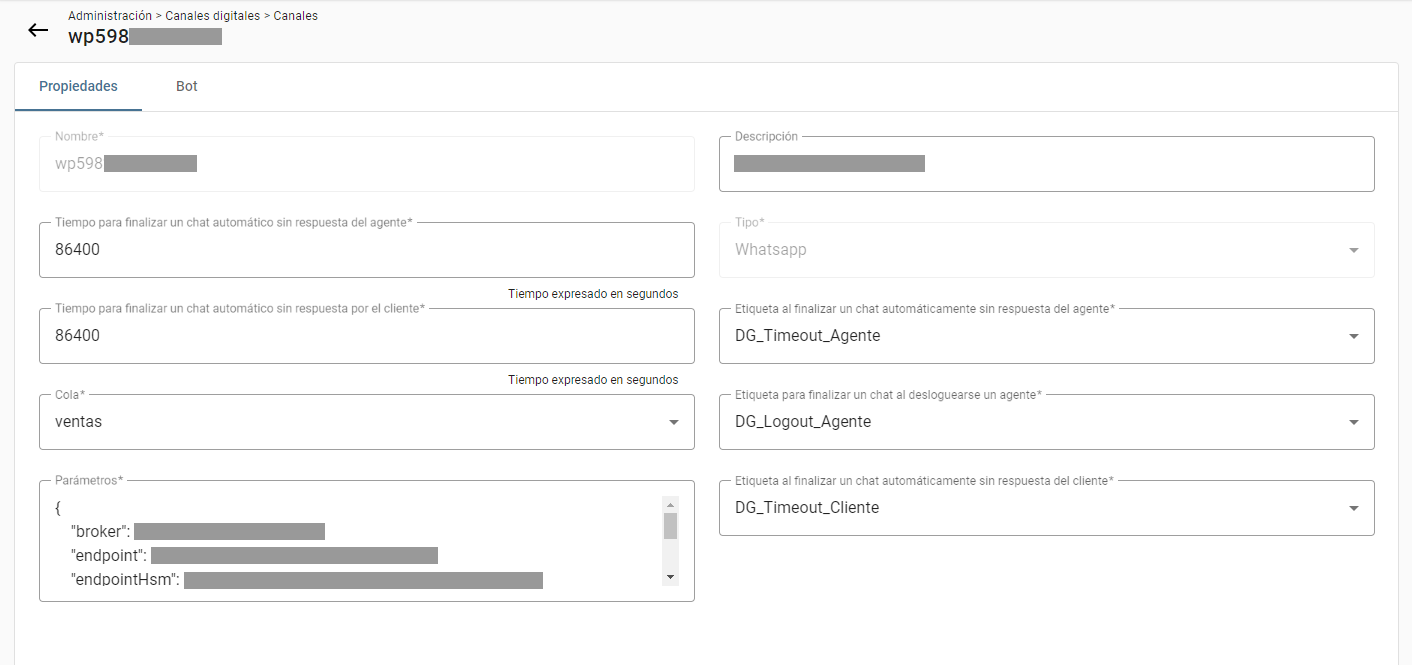Open Canales digitales in the breadcrumb

tap(212, 16)
